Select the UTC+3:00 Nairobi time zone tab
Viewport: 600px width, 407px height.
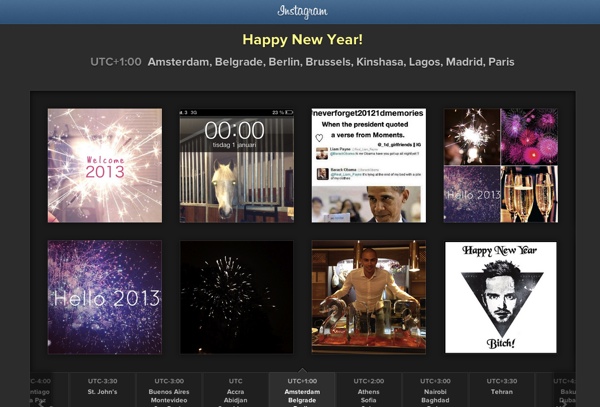coord(435,389)
